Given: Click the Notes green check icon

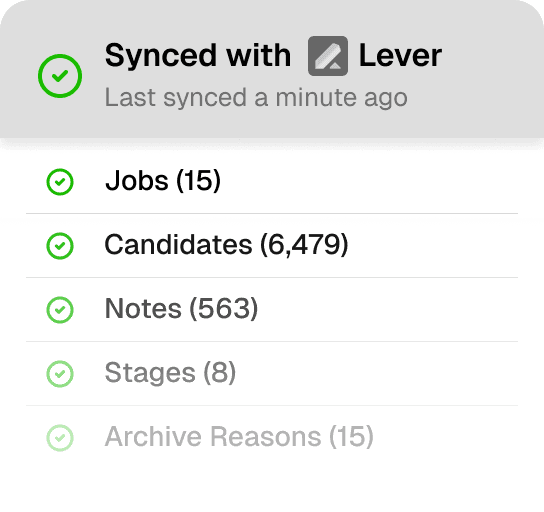Looking at the screenshot, I should [x=60, y=310].
